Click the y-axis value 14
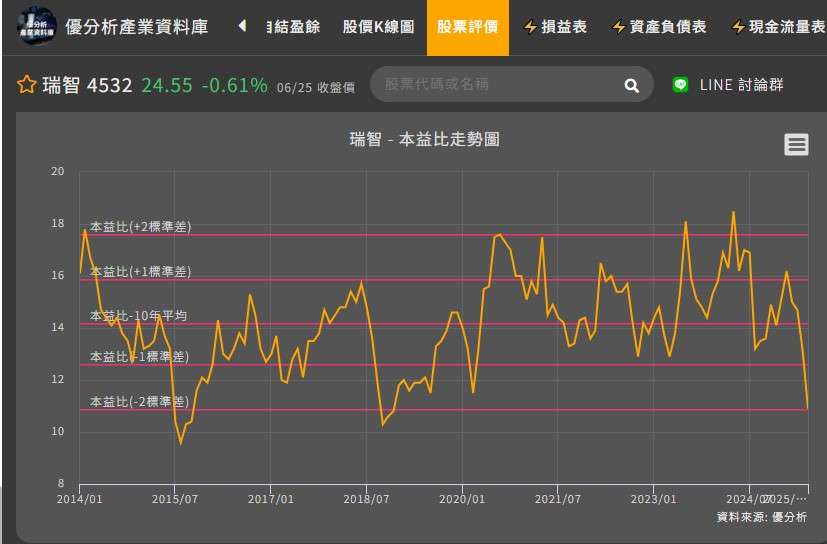This screenshot has width=827, height=544. click(x=57, y=328)
